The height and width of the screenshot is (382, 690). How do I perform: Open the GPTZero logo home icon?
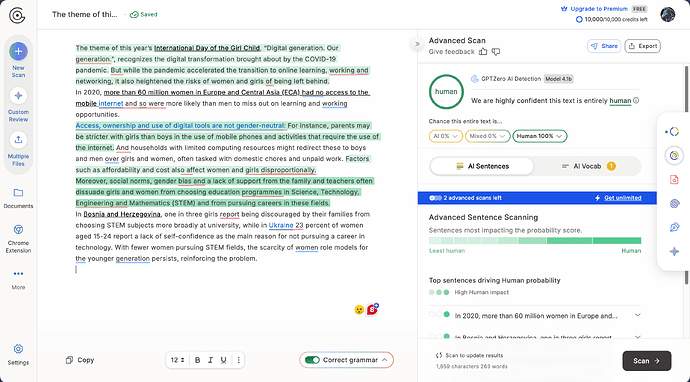17,15
